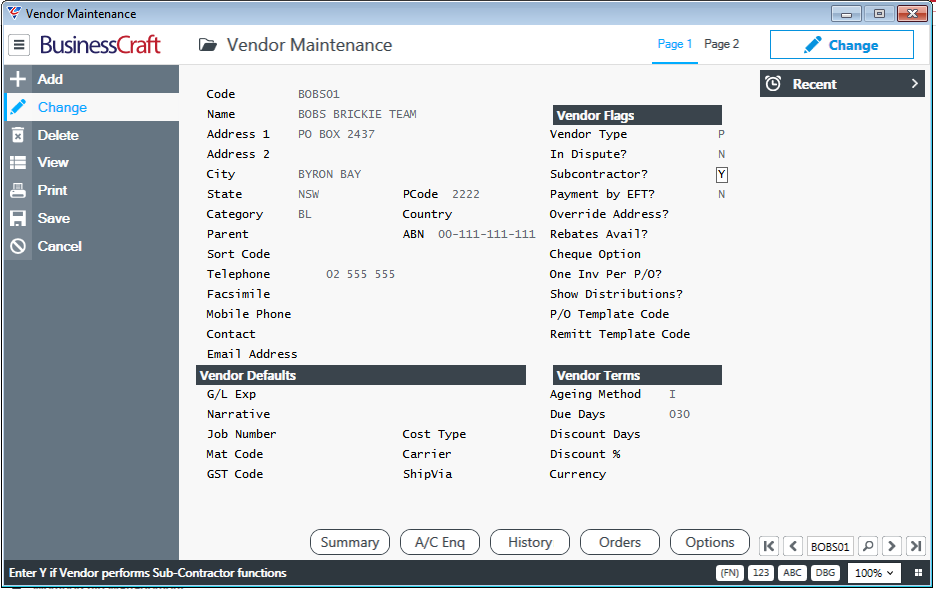Open the A/C Enq button
Viewport: 936px width, 589px height.
click(x=440, y=542)
